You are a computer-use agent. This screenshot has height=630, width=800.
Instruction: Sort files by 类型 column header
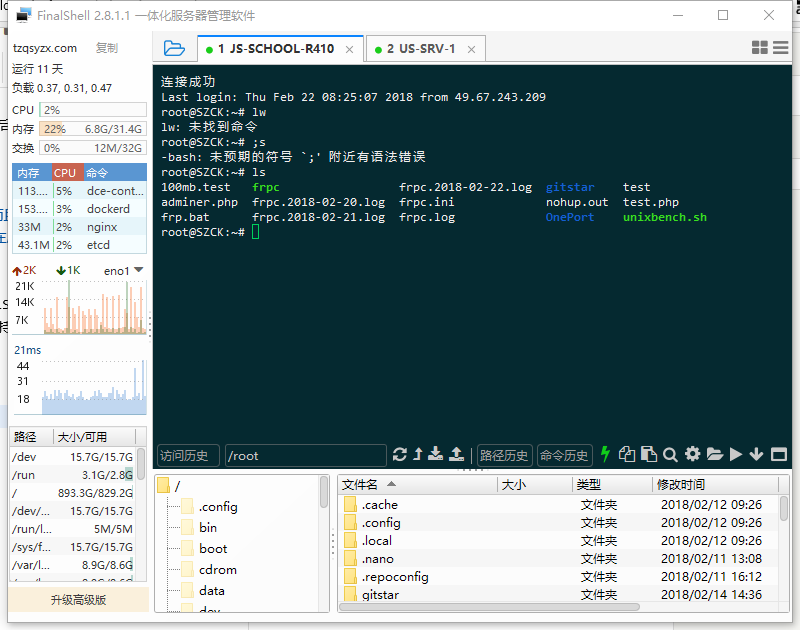[x=612, y=484]
